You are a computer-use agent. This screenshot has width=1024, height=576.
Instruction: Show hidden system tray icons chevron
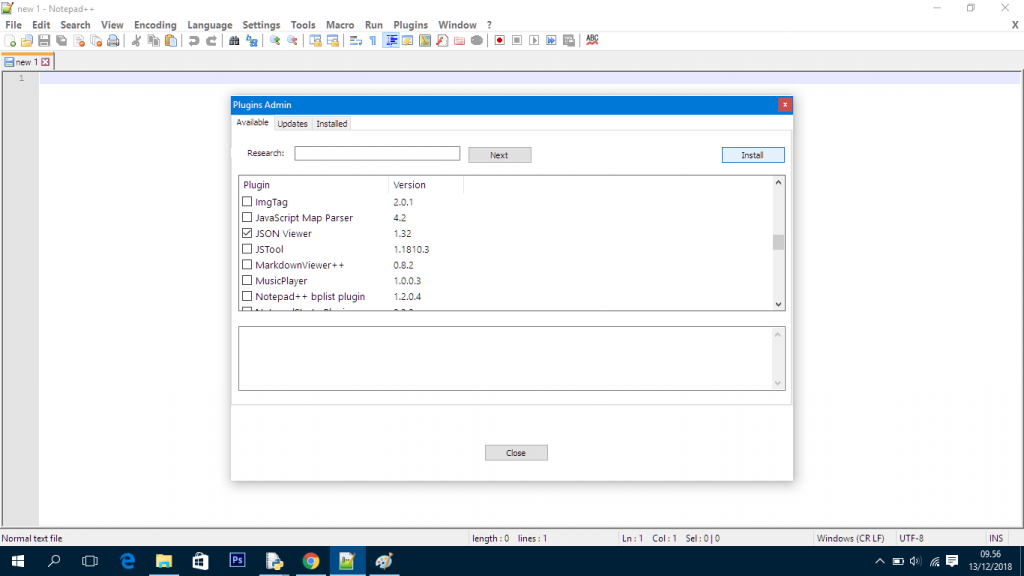pos(880,561)
